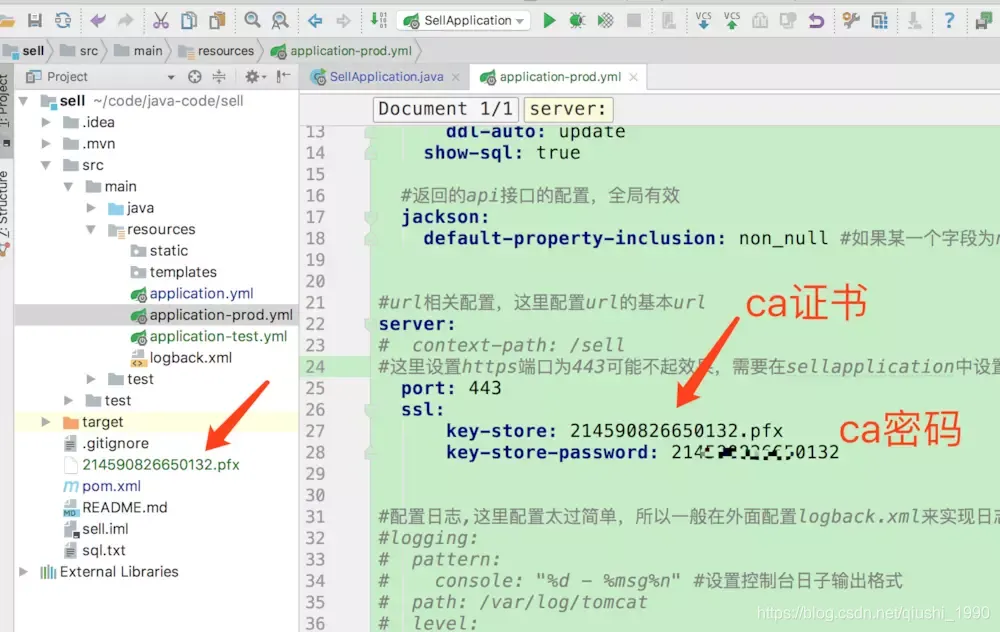Close the SellApplication.java tab
1000x632 pixels.
click(456, 77)
